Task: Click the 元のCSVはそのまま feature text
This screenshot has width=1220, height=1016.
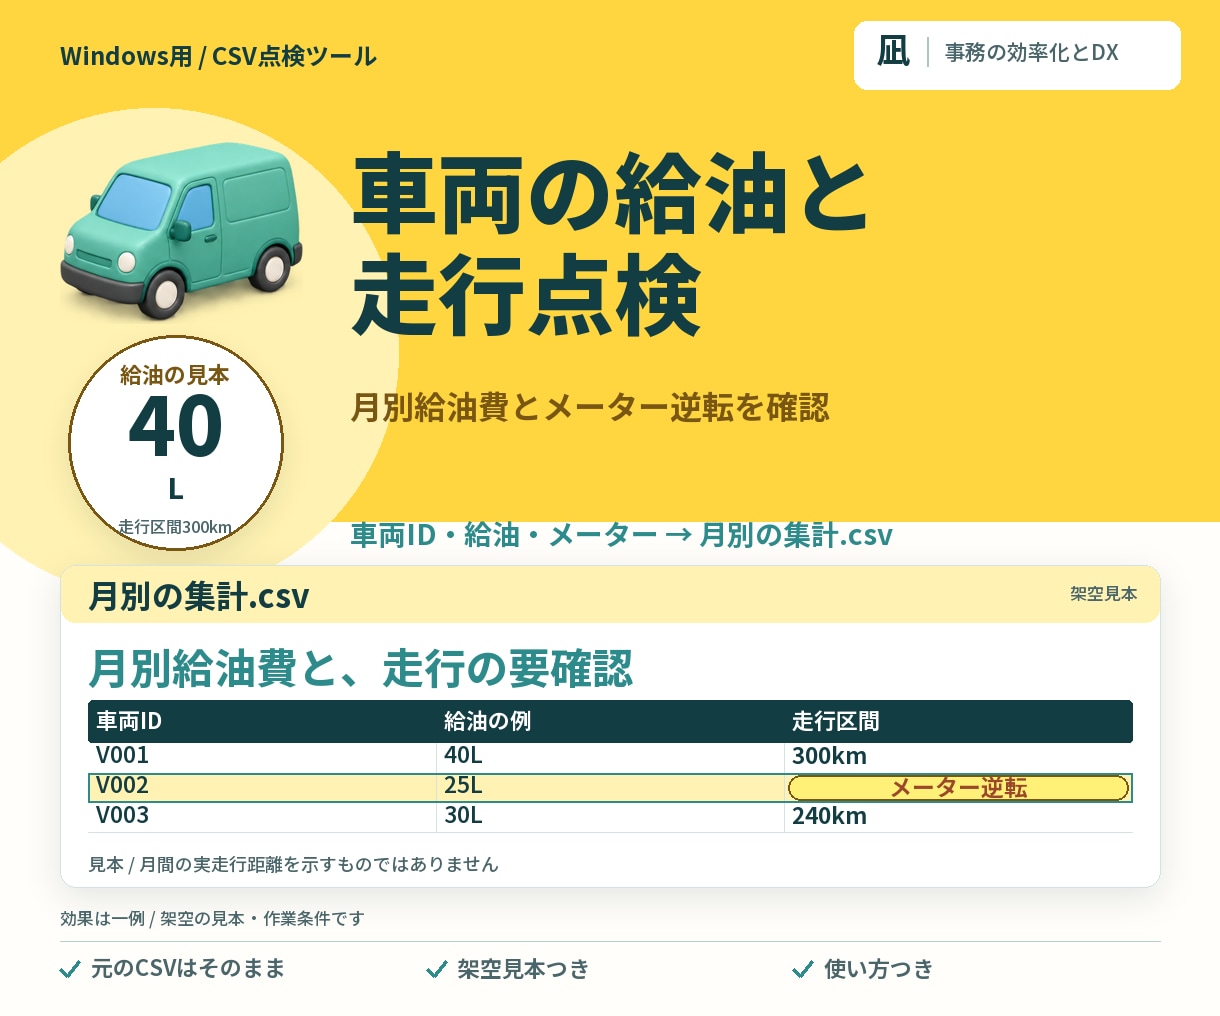Action: point(188,969)
